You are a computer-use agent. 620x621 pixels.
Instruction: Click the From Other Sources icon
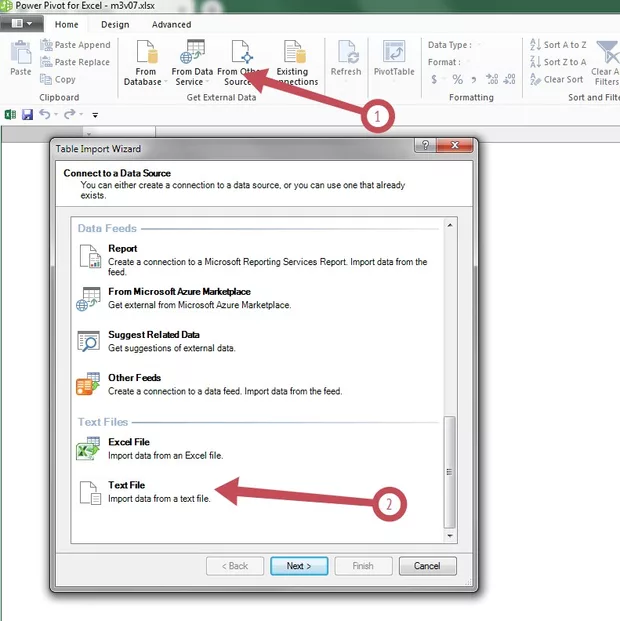(x=242, y=51)
